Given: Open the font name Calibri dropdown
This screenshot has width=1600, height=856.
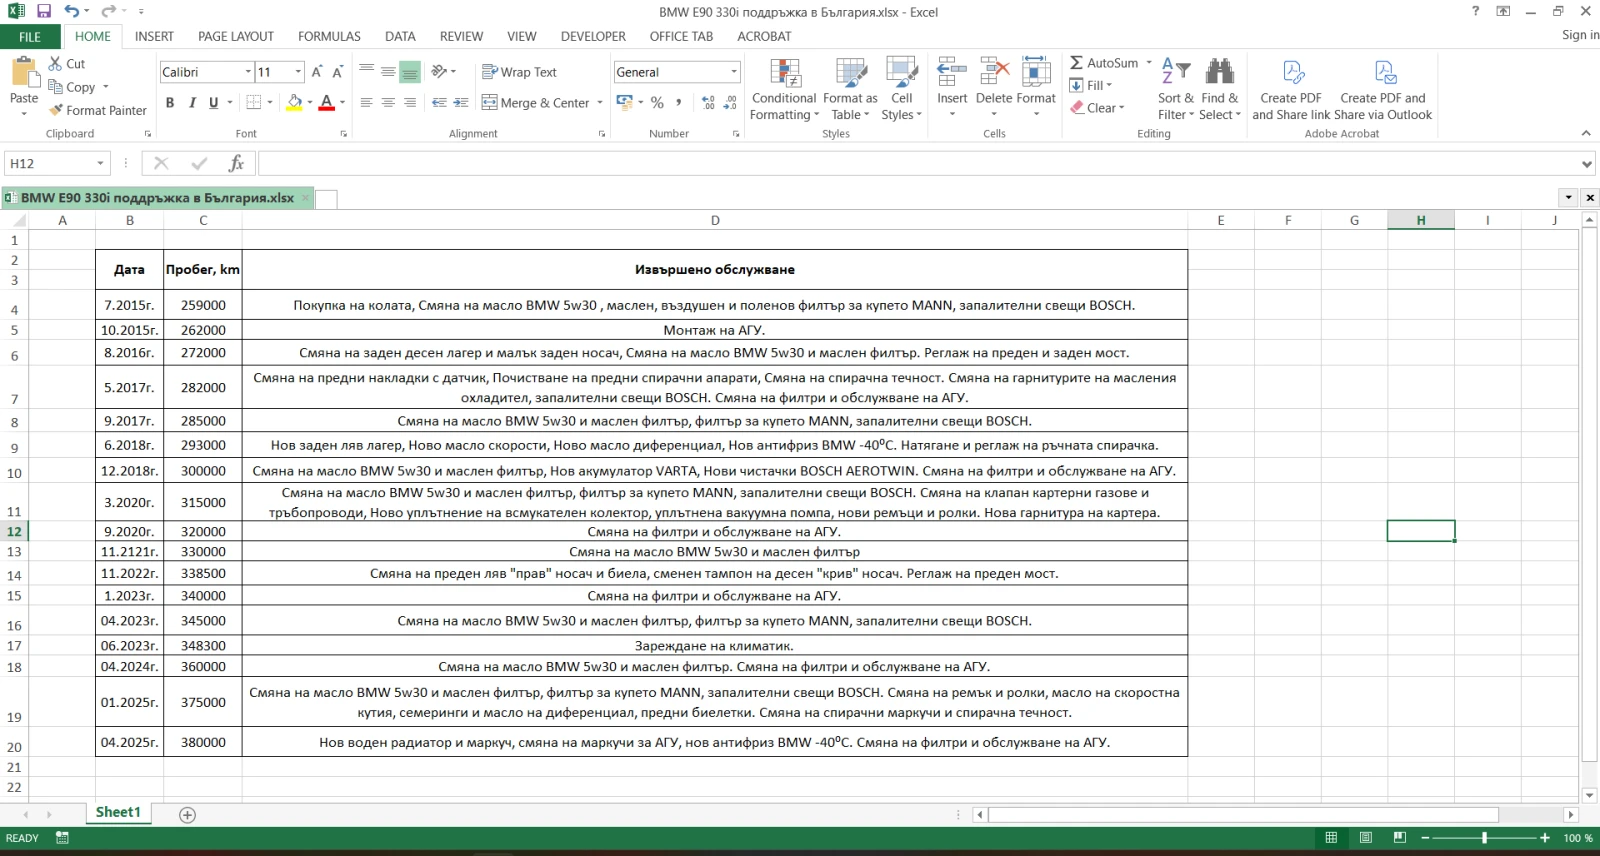Looking at the screenshot, I should pyautogui.click(x=248, y=72).
